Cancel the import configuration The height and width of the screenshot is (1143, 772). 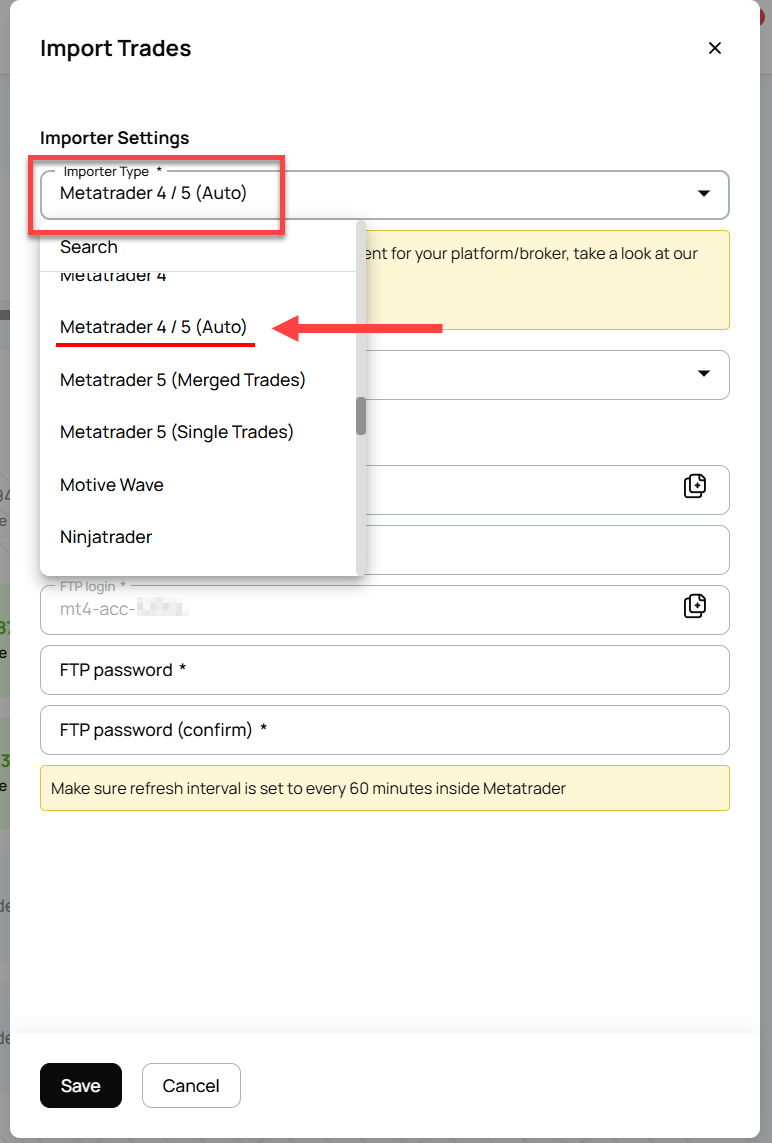pos(190,1085)
